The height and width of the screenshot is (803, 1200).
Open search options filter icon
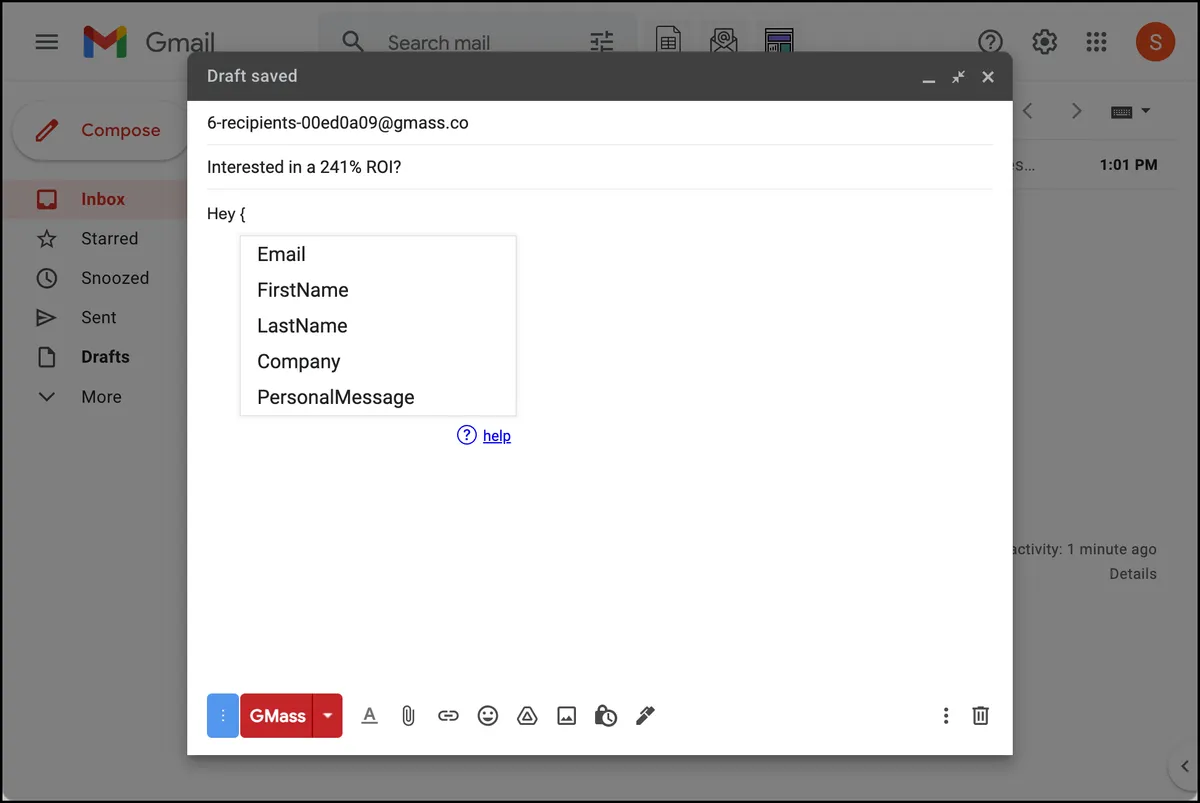(601, 42)
